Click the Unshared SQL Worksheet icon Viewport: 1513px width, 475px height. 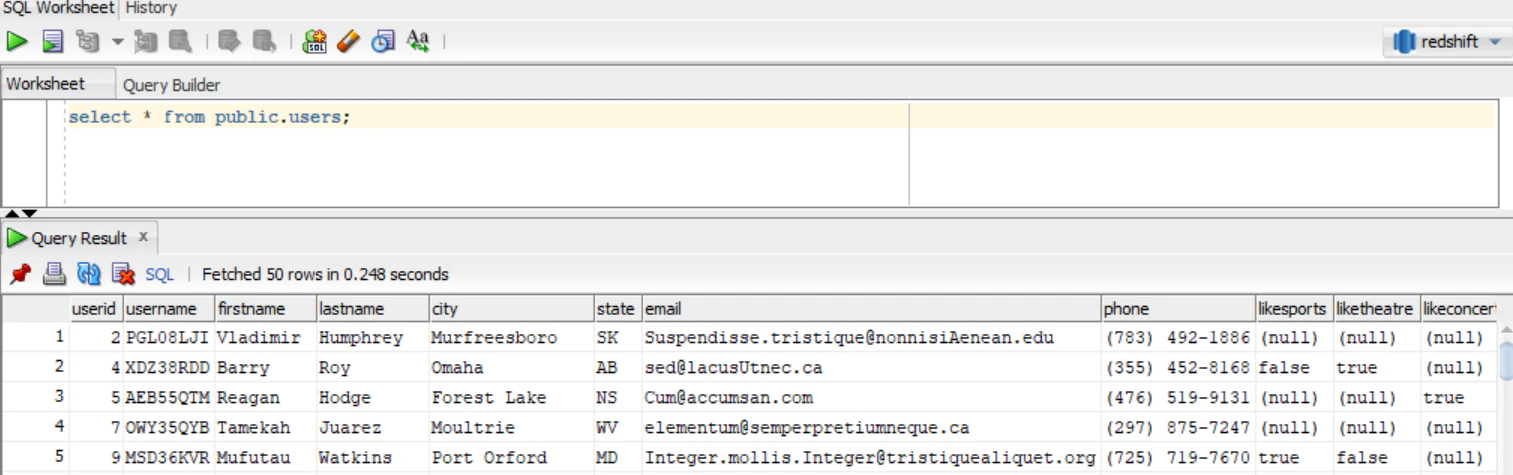point(315,41)
